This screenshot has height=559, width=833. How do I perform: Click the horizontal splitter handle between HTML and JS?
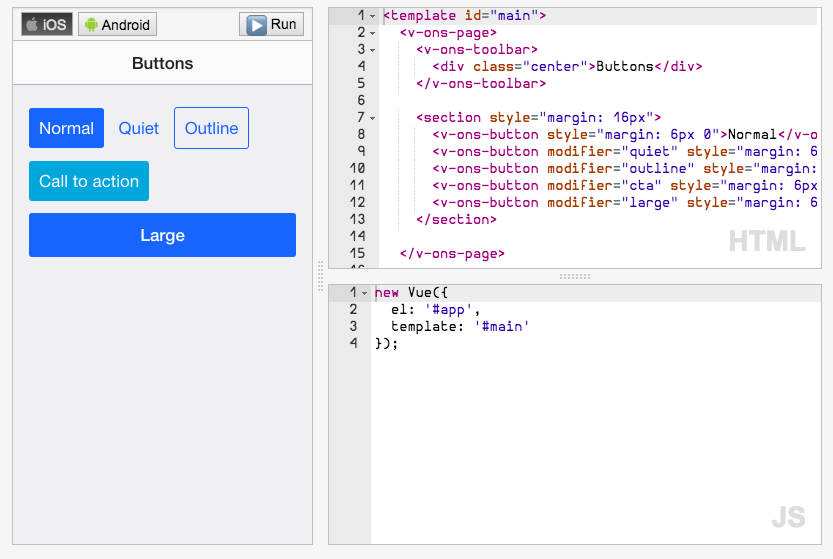[575, 276]
